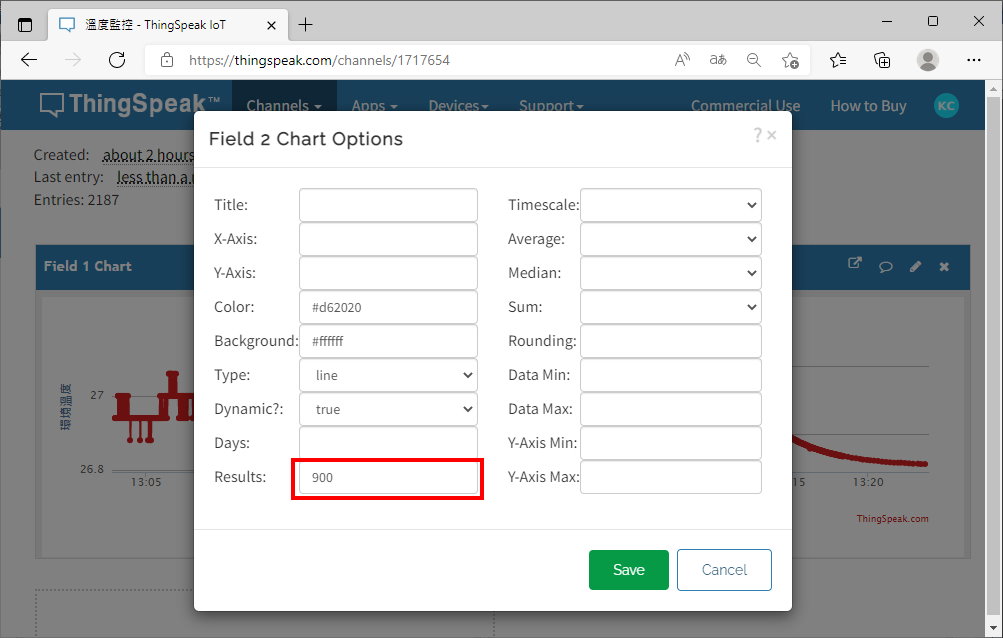Open the Read Aloud icon in address bar
1003x638 pixels.
682,60
